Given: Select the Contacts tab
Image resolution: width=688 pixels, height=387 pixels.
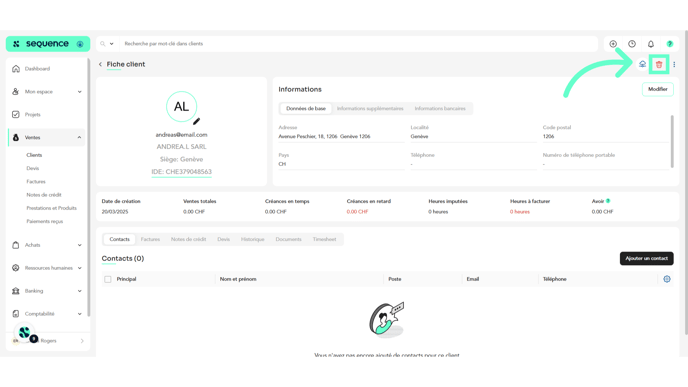Looking at the screenshot, I should pos(119,239).
